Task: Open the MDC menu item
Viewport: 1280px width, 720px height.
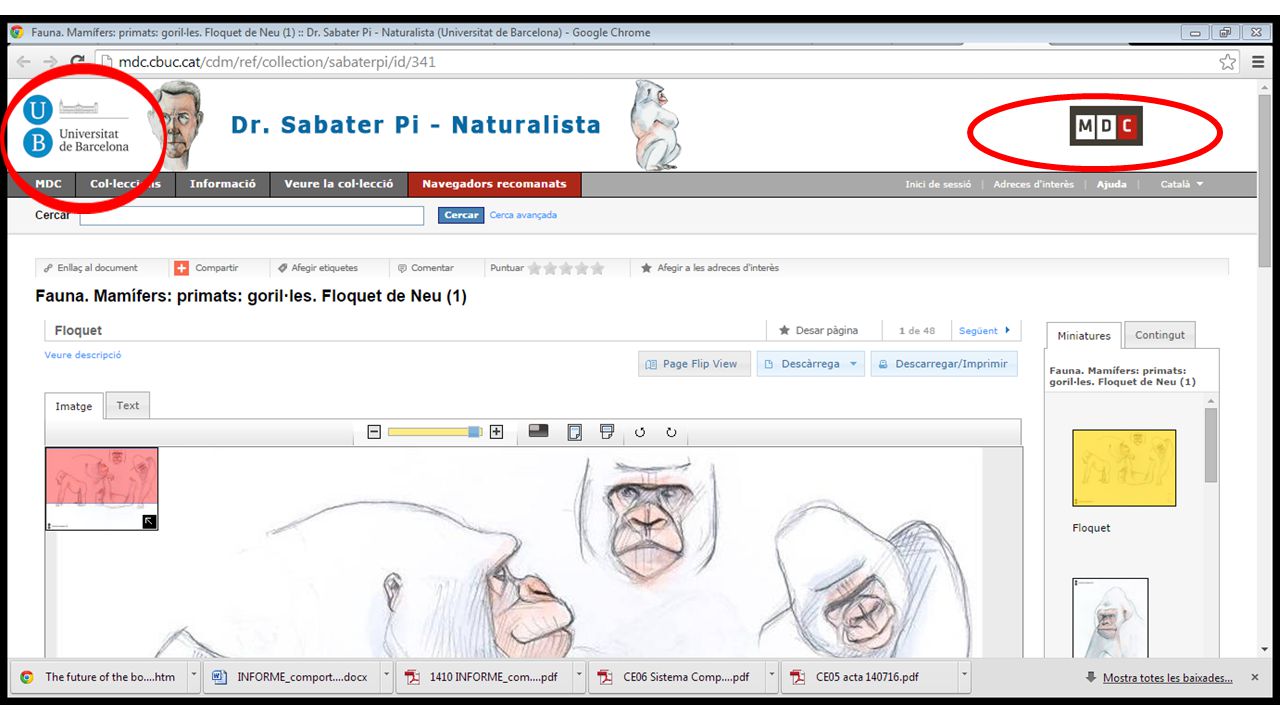Action: (48, 184)
